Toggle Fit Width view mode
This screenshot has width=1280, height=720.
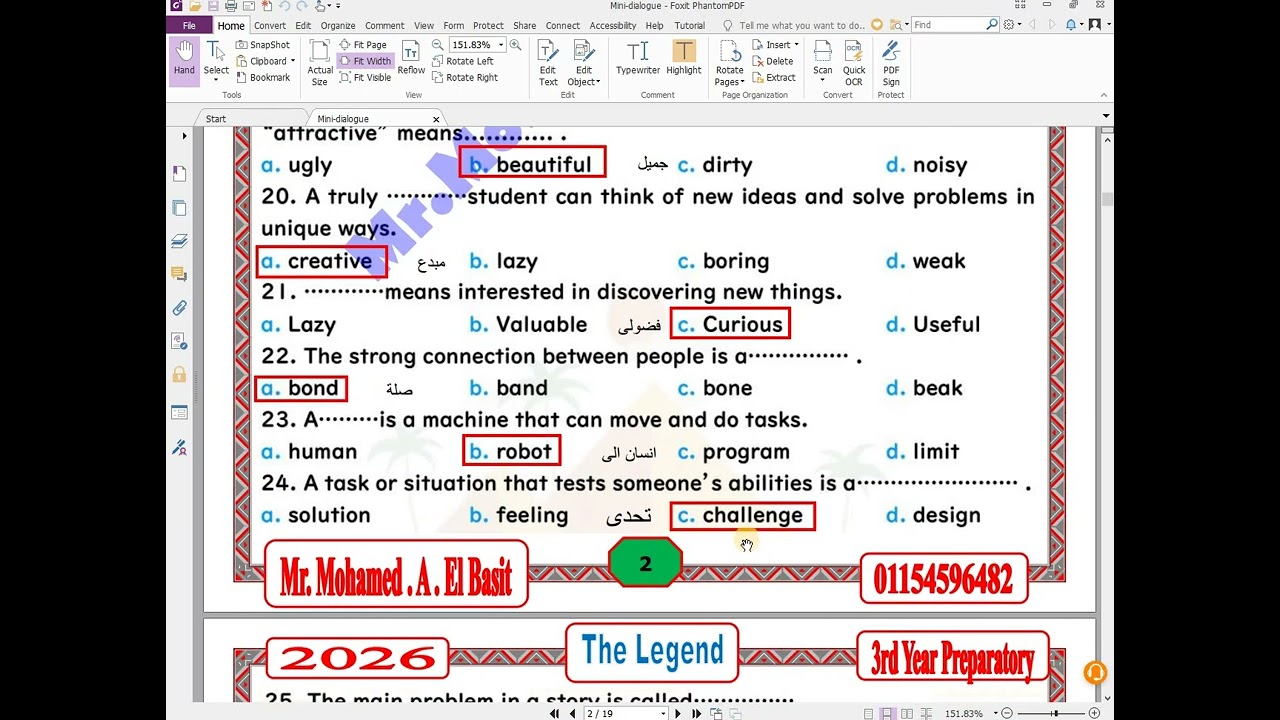[x=365, y=61]
